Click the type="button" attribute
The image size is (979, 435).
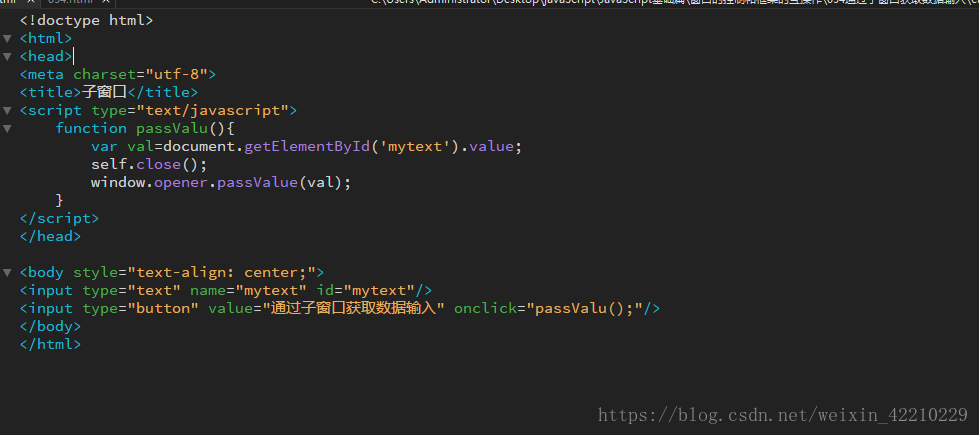tap(140, 309)
